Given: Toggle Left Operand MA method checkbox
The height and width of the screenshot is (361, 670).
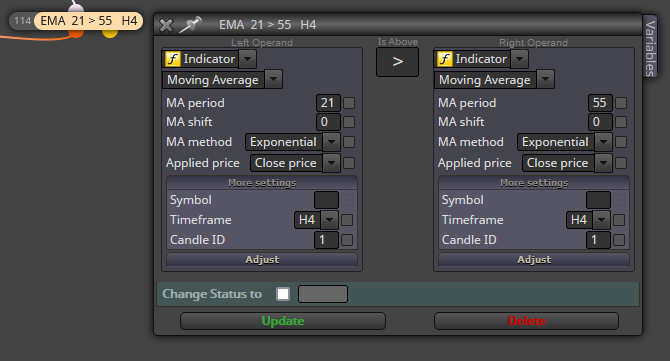Looking at the screenshot, I should pyautogui.click(x=349, y=142).
